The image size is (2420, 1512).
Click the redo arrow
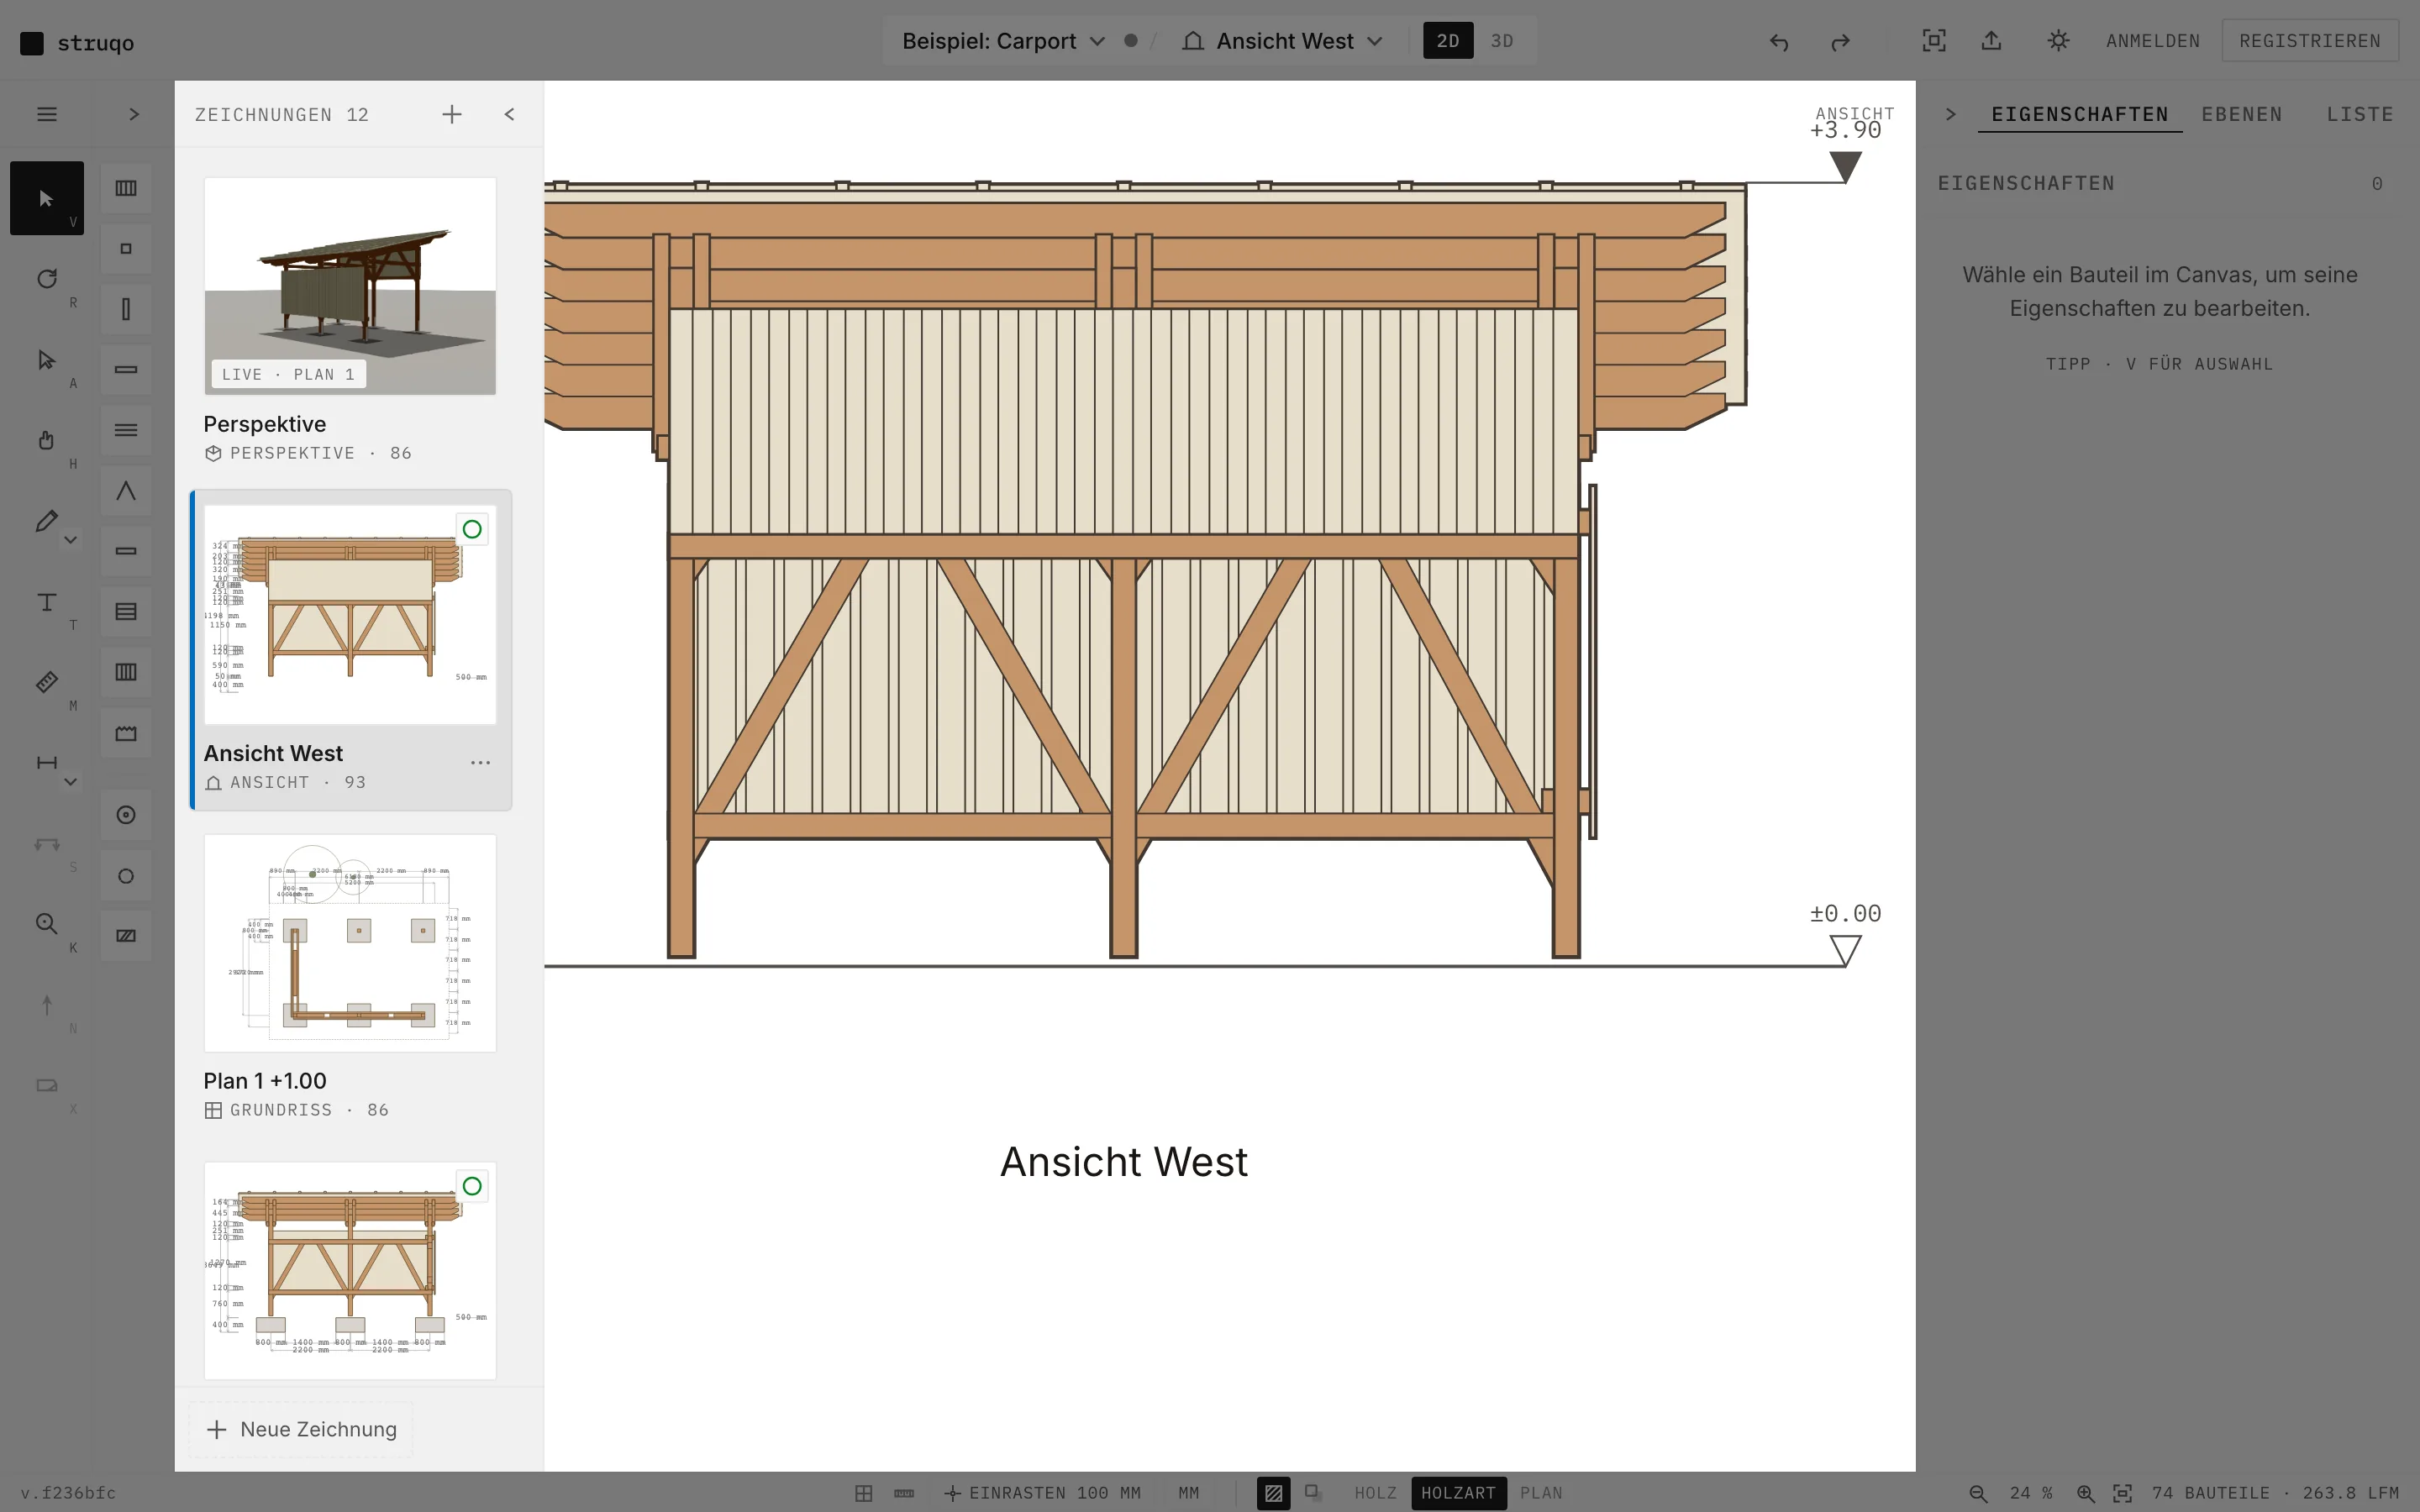click(1840, 41)
